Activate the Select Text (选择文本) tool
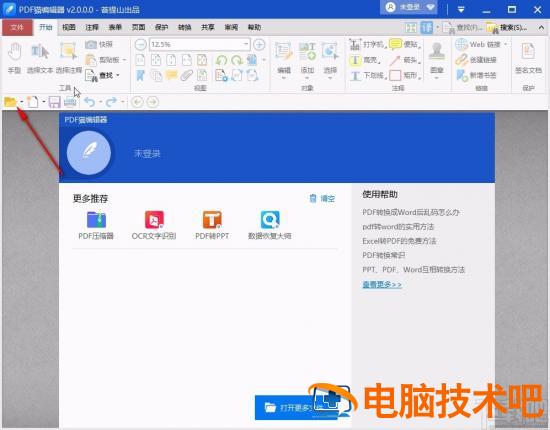The height and width of the screenshot is (430, 550). point(40,58)
